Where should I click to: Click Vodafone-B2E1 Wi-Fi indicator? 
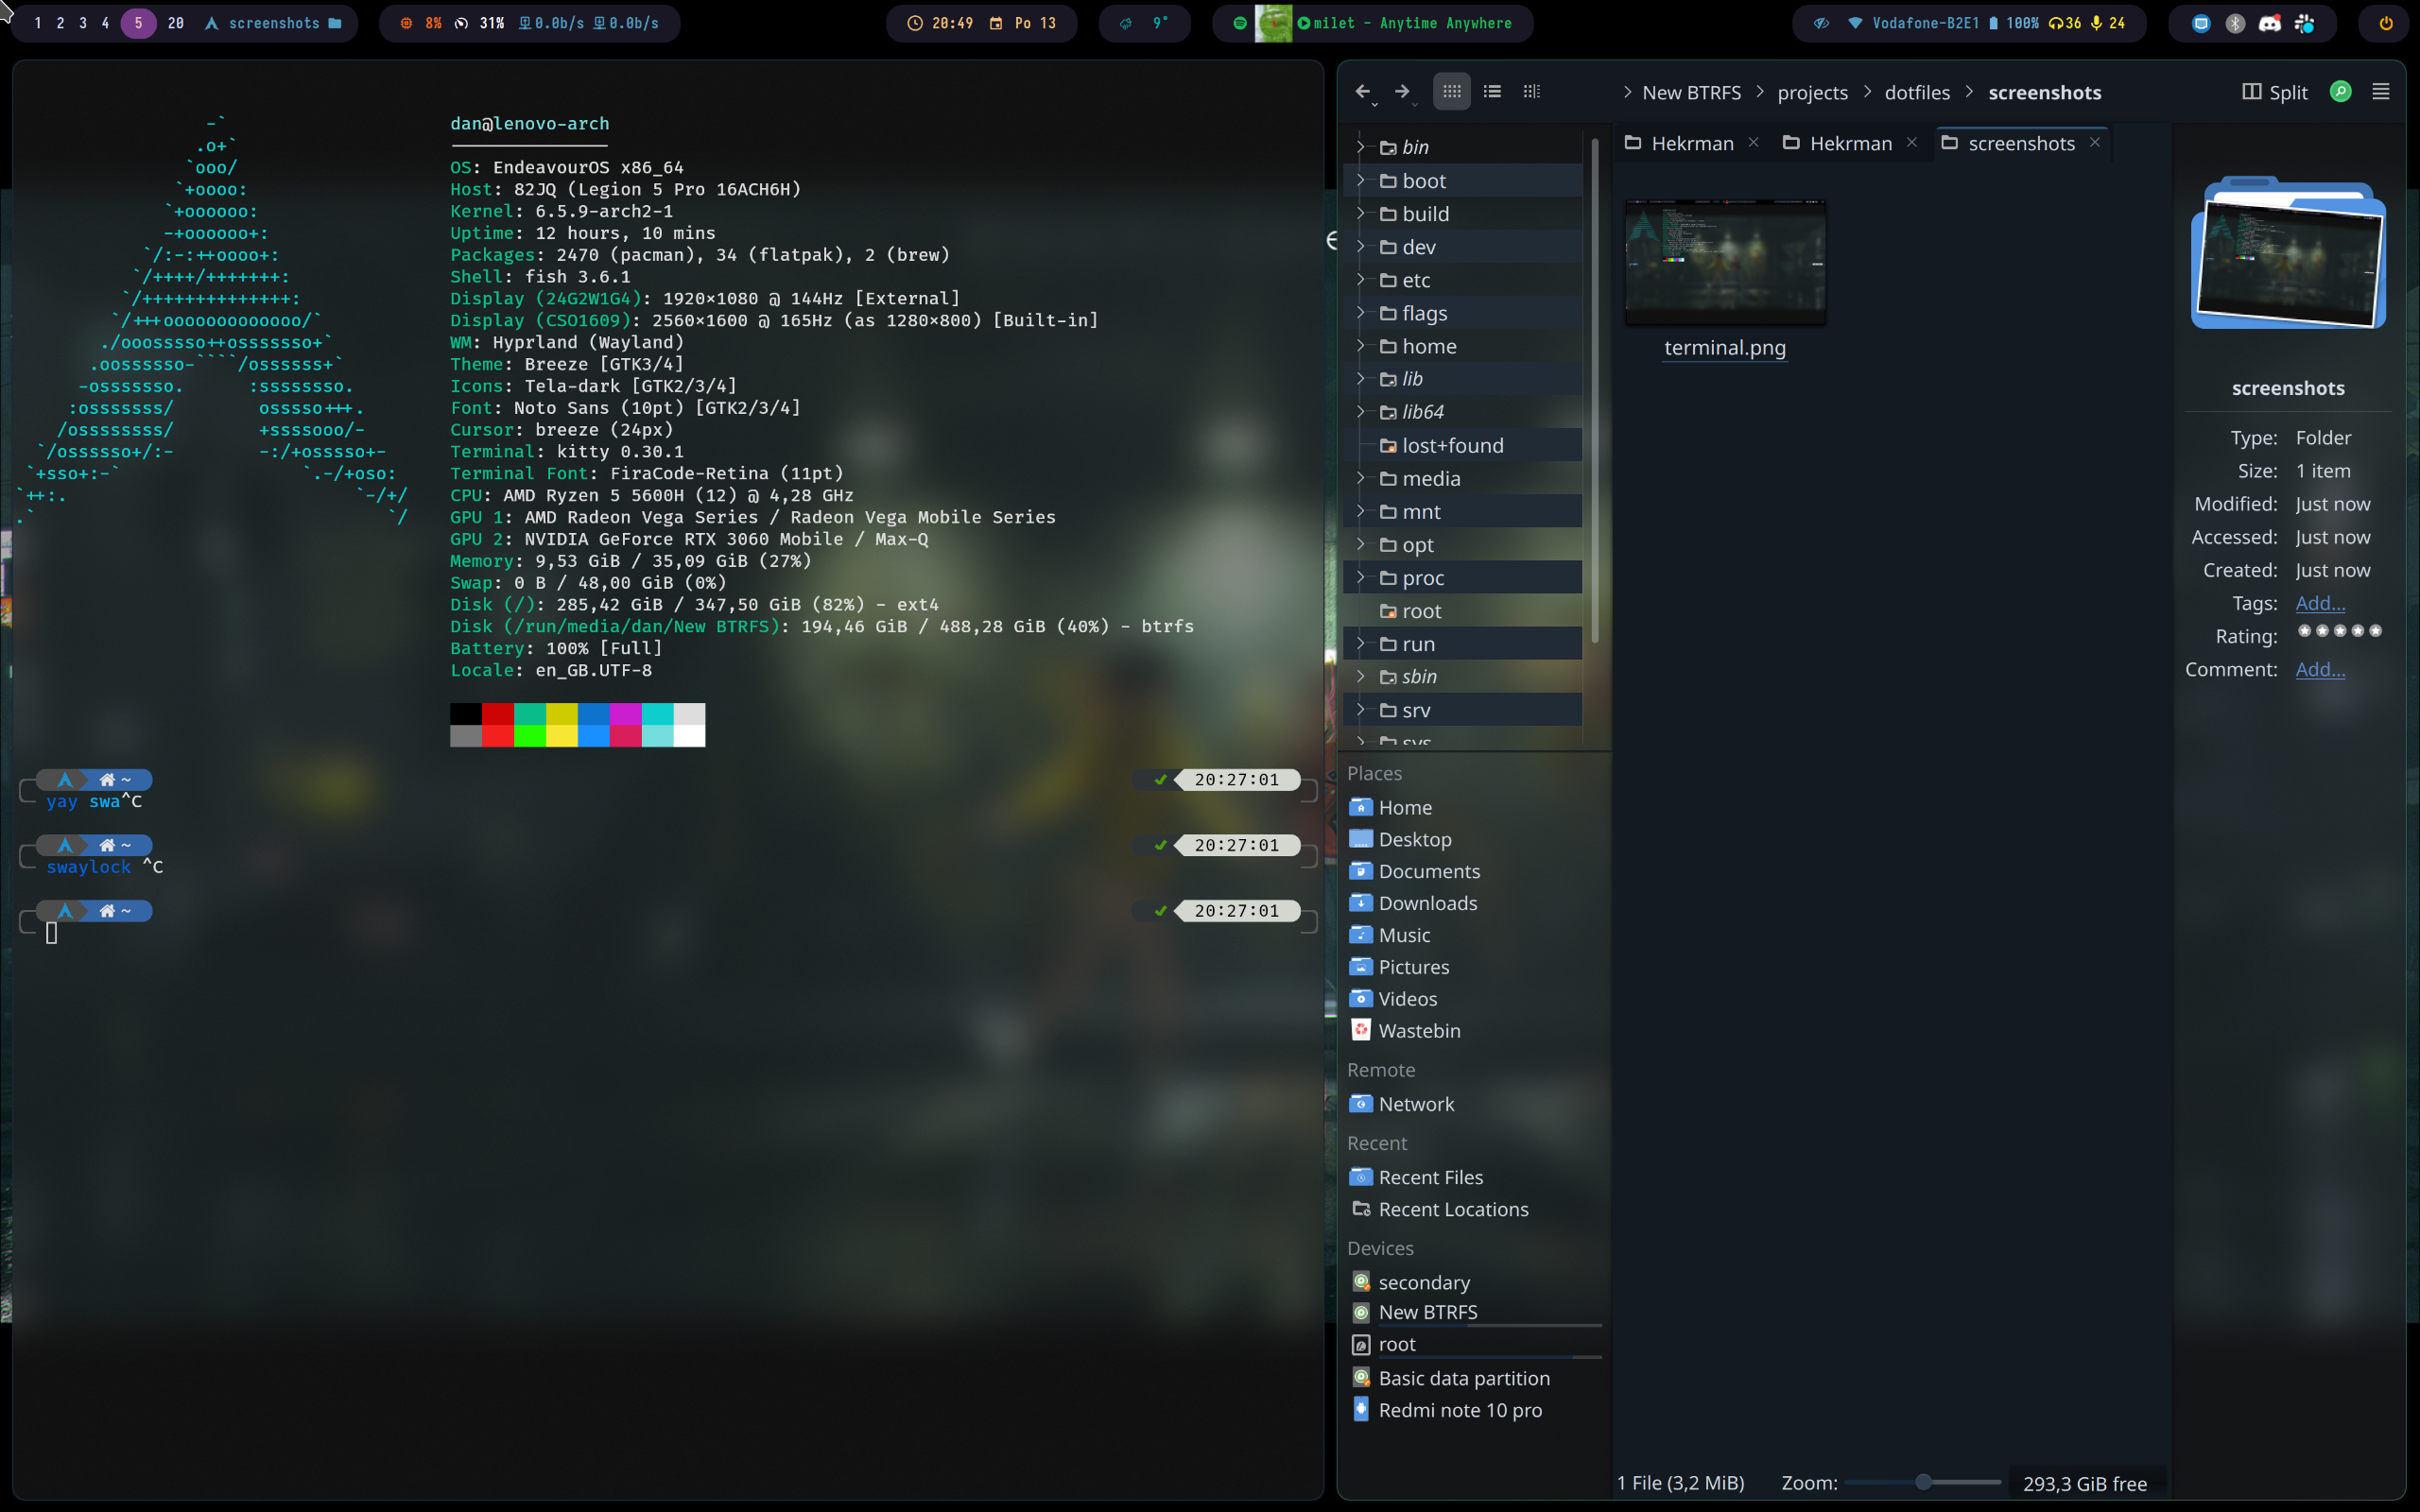click(1913, 23)
